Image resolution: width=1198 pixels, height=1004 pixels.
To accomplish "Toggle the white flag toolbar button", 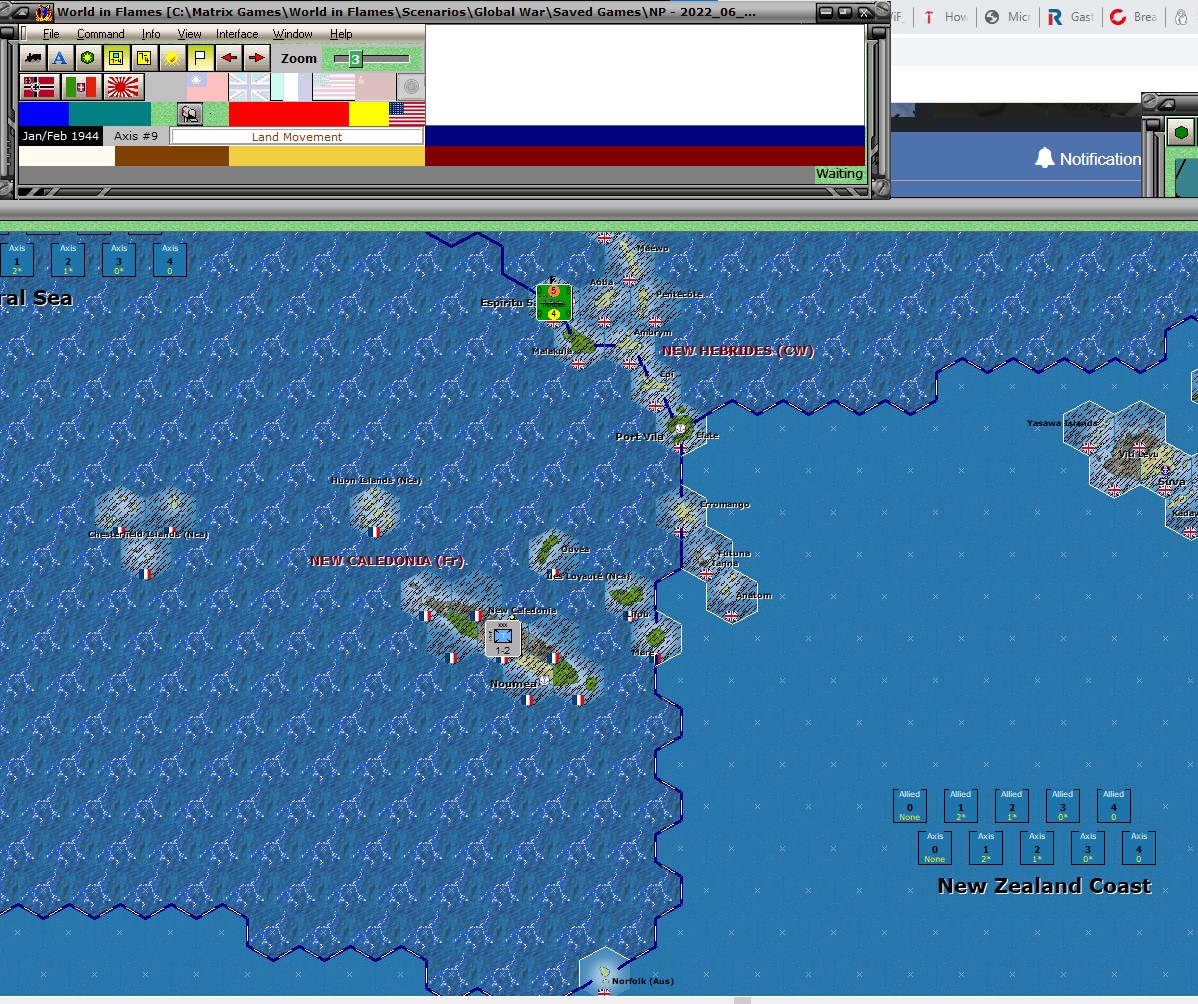I will (x=200, y=58).
